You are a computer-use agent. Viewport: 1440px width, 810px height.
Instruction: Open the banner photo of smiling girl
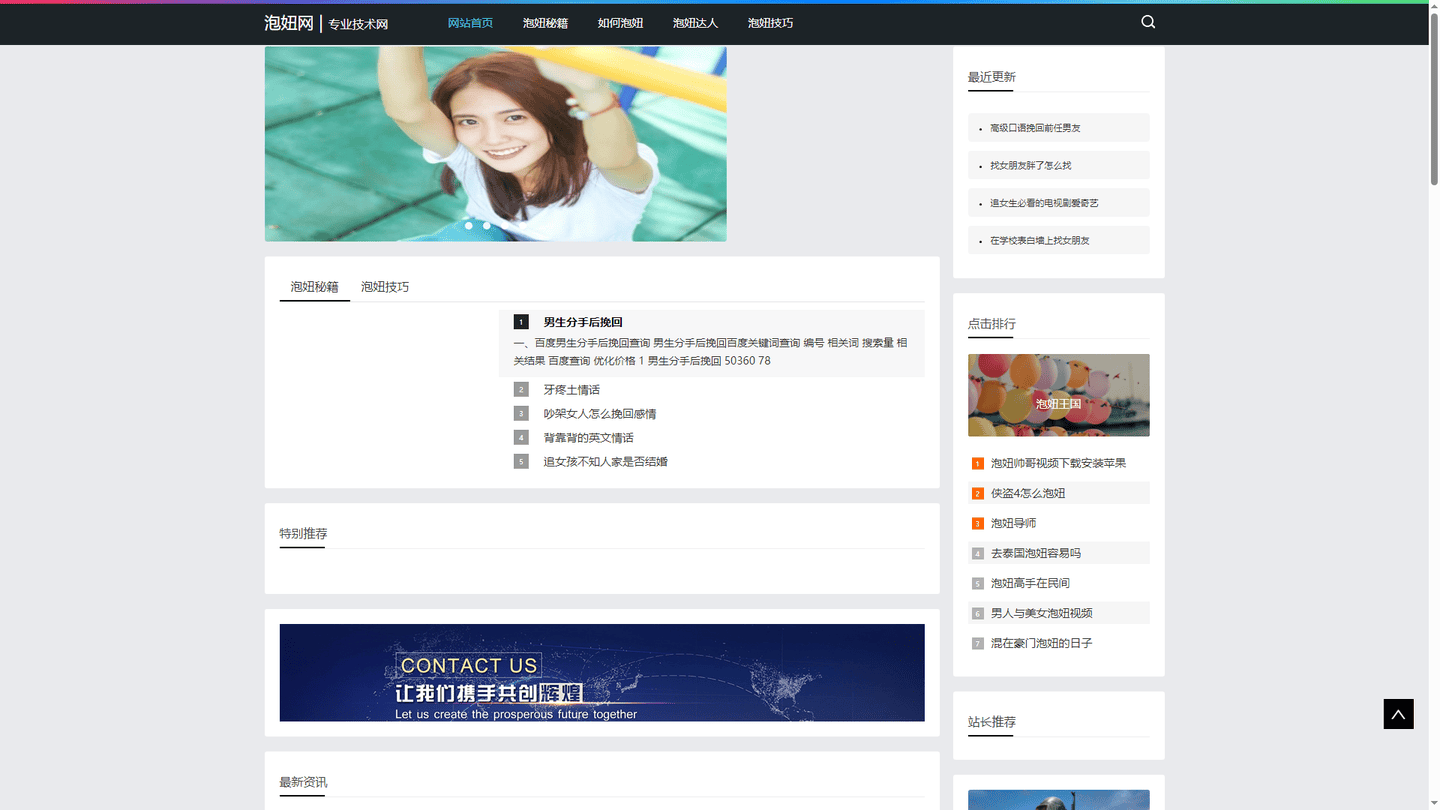495,144
